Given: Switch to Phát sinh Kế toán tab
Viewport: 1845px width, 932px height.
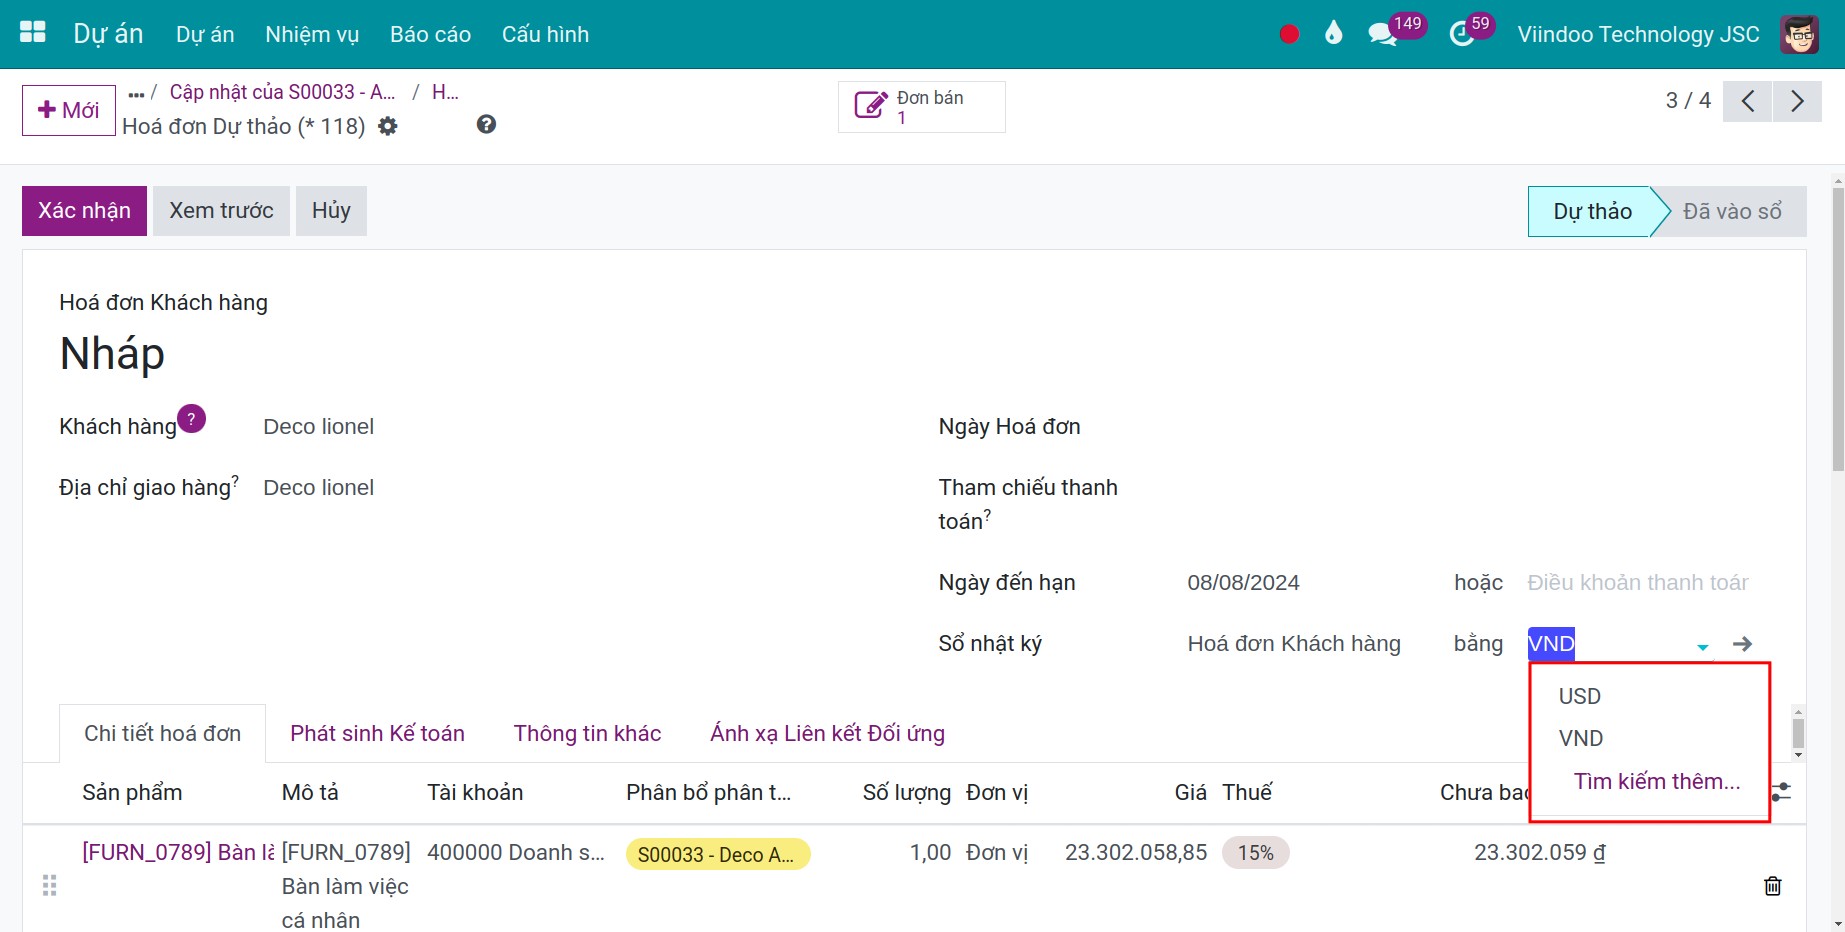Looking at the screenshot, I should coord(377,733).
